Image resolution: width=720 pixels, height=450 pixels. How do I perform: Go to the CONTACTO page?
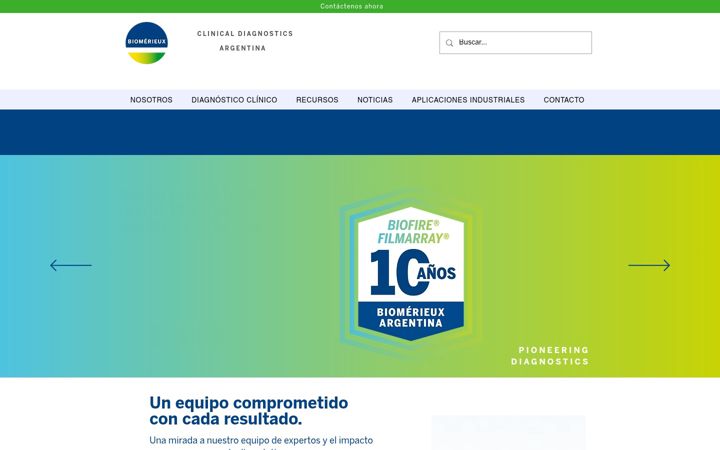pos(564,100)
